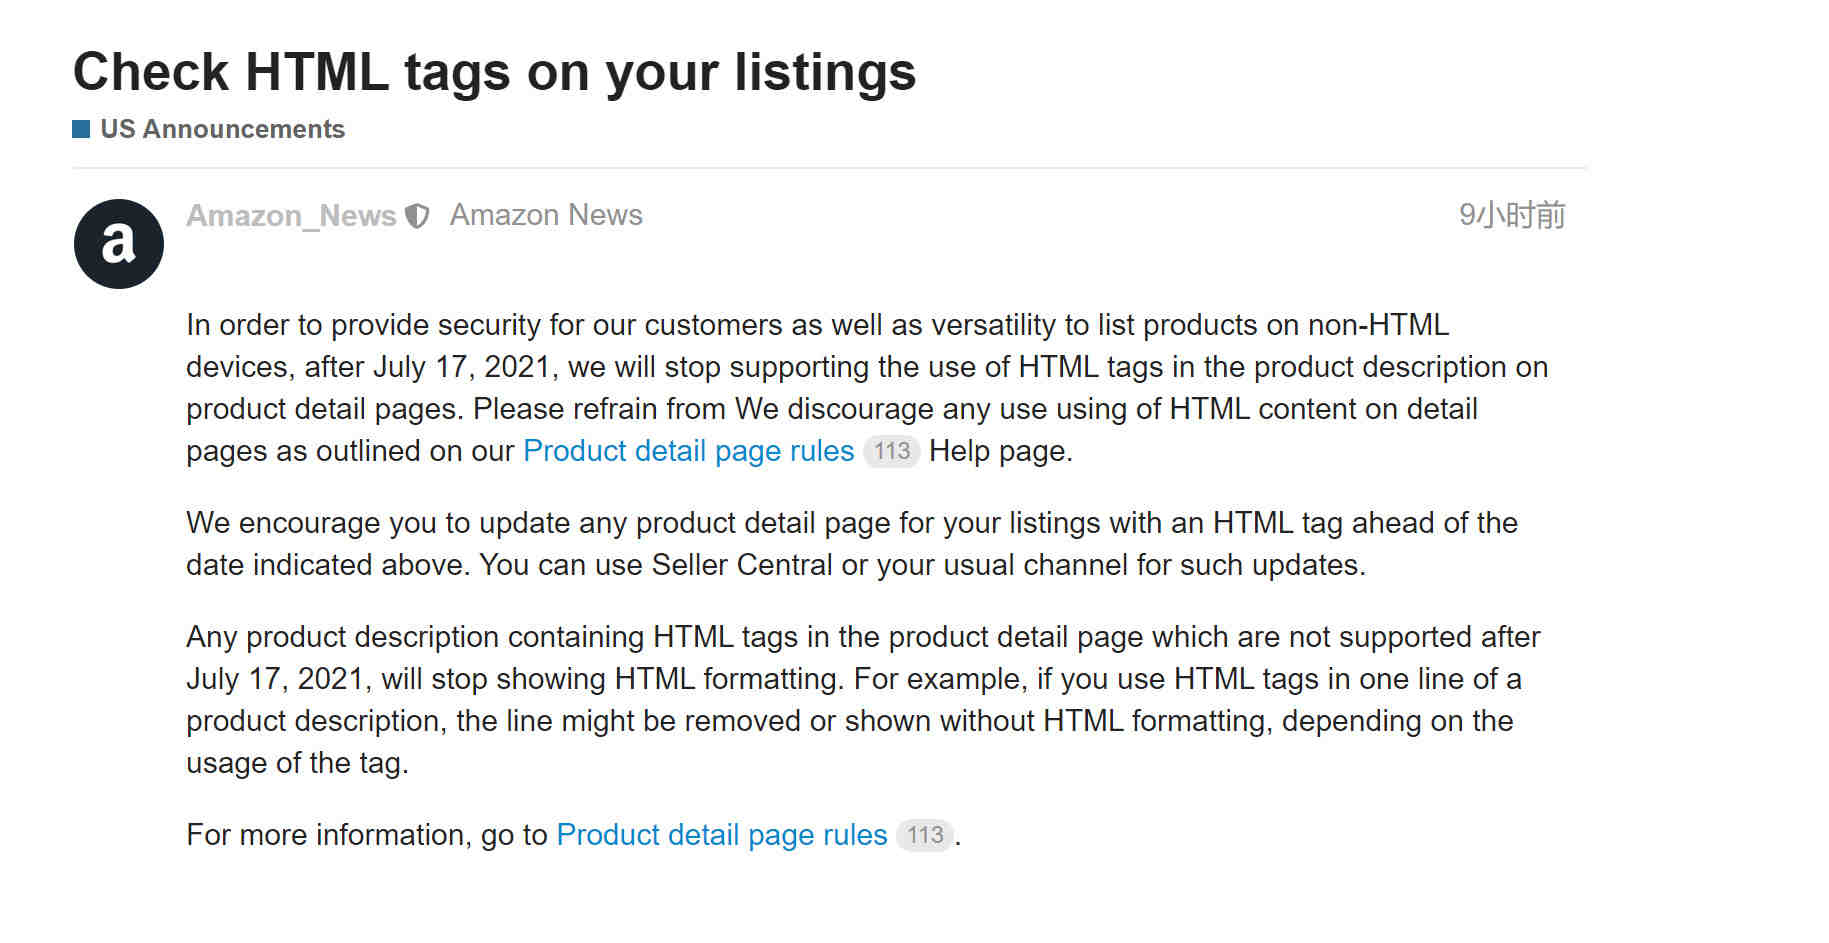Click the paragraph starting 'Any product description'
The height and width of the screenshot is (943, 1829).
863,700
